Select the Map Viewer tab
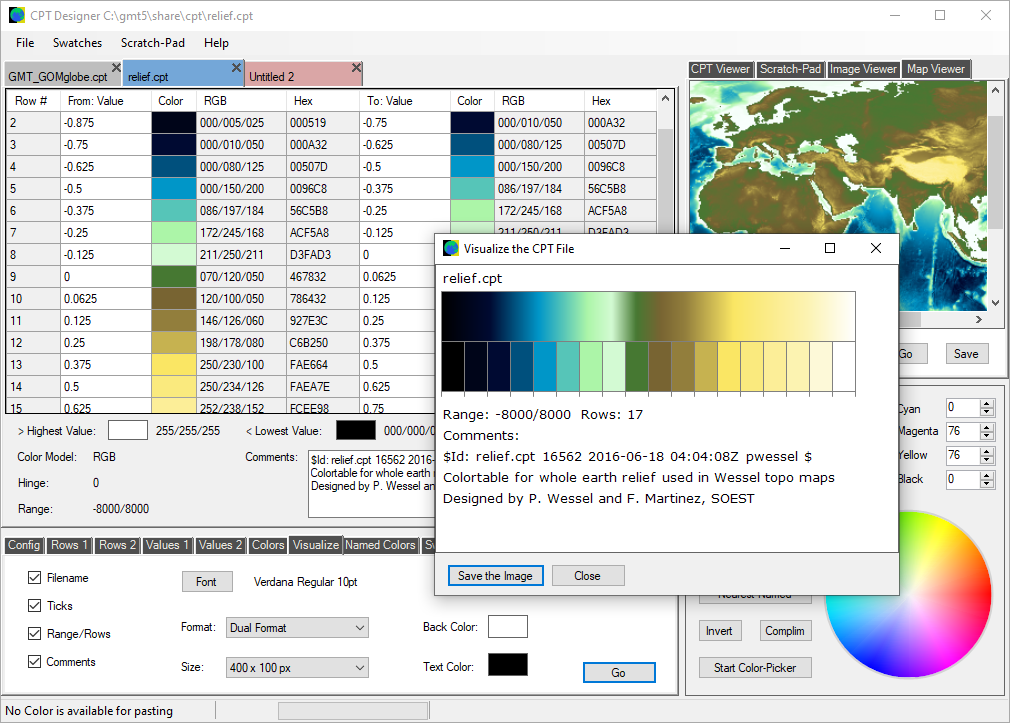 [x=936, y=69]
